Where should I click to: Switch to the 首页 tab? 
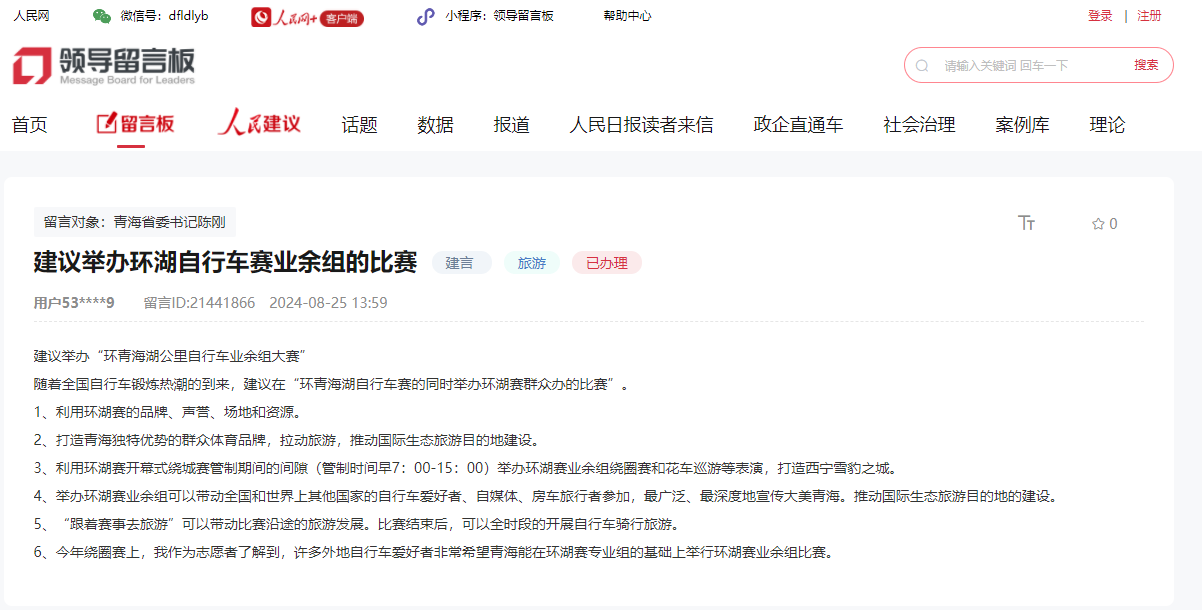click(28, 124)
